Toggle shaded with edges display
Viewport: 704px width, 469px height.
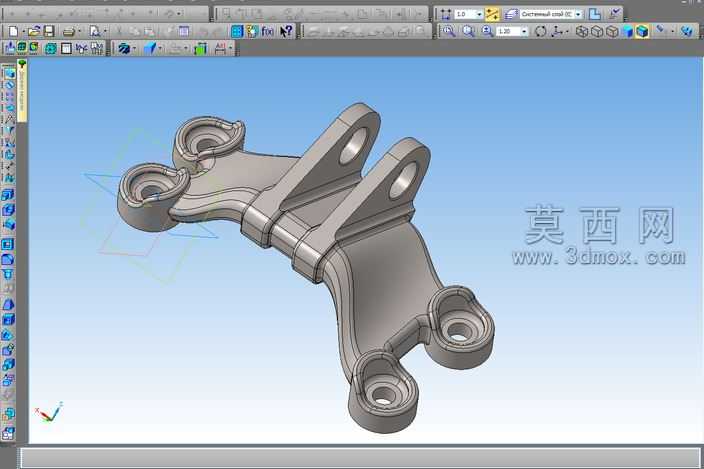(642, 31)
